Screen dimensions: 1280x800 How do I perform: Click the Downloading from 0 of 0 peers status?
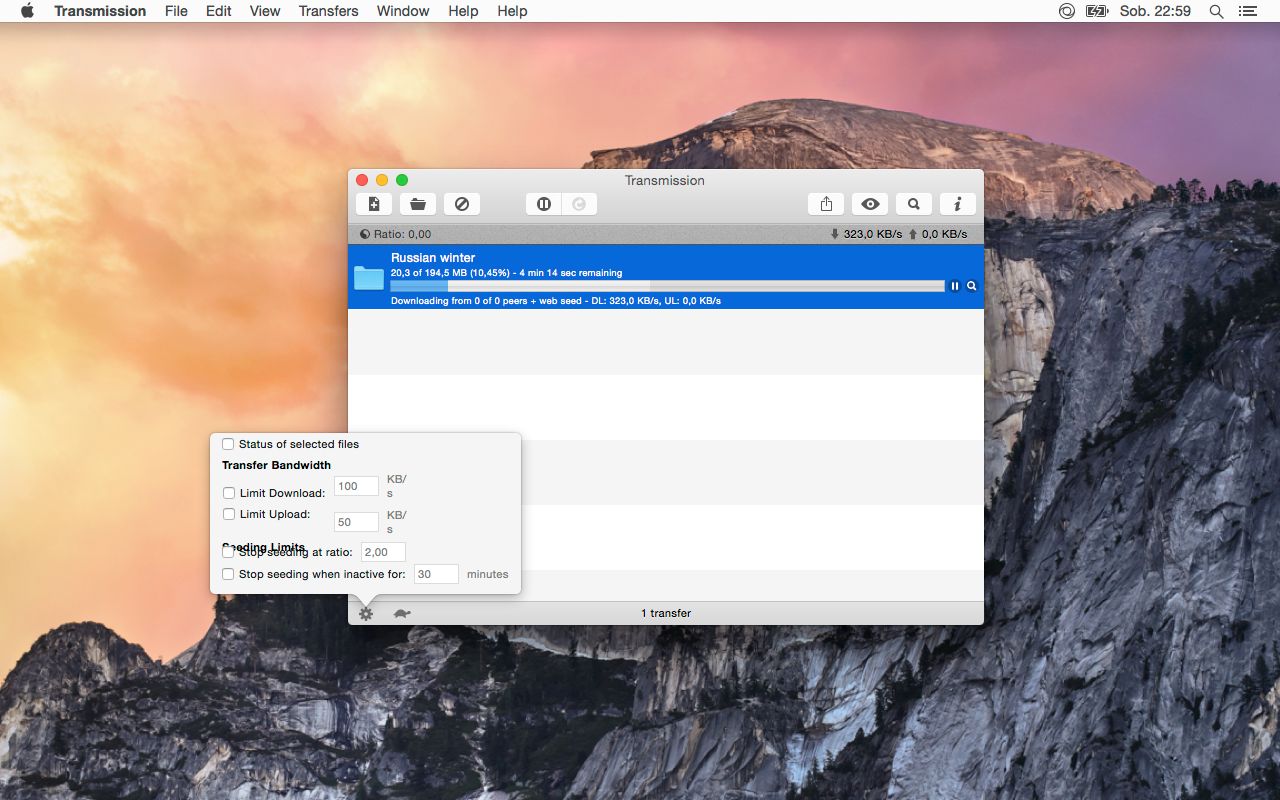click(x=556, y=300)
